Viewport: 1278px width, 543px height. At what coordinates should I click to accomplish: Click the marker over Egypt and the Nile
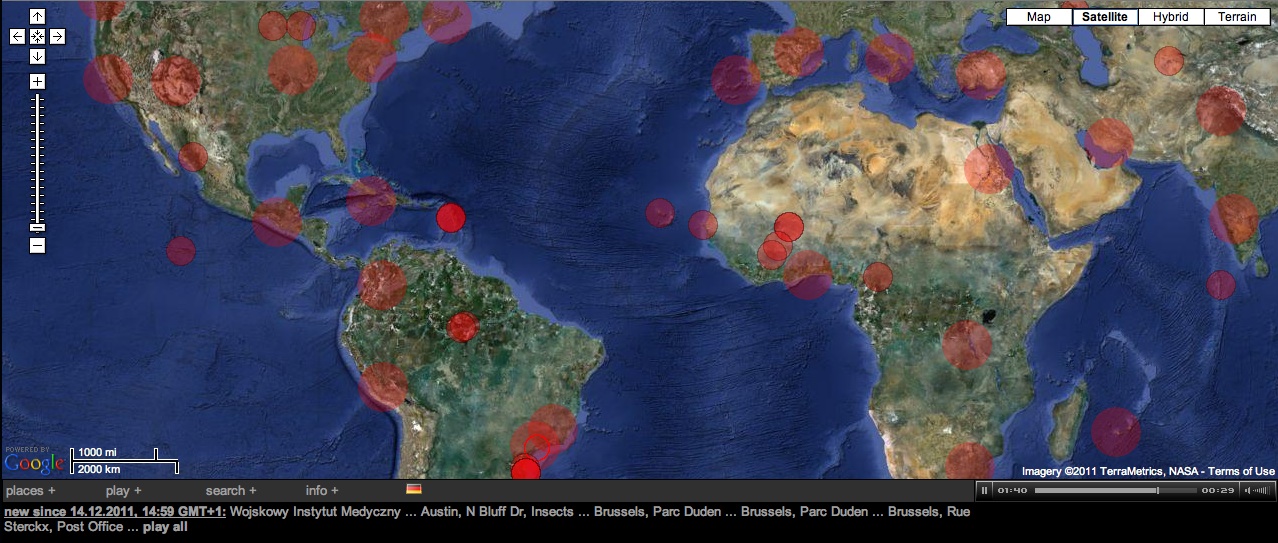click(x=988, y=168)
